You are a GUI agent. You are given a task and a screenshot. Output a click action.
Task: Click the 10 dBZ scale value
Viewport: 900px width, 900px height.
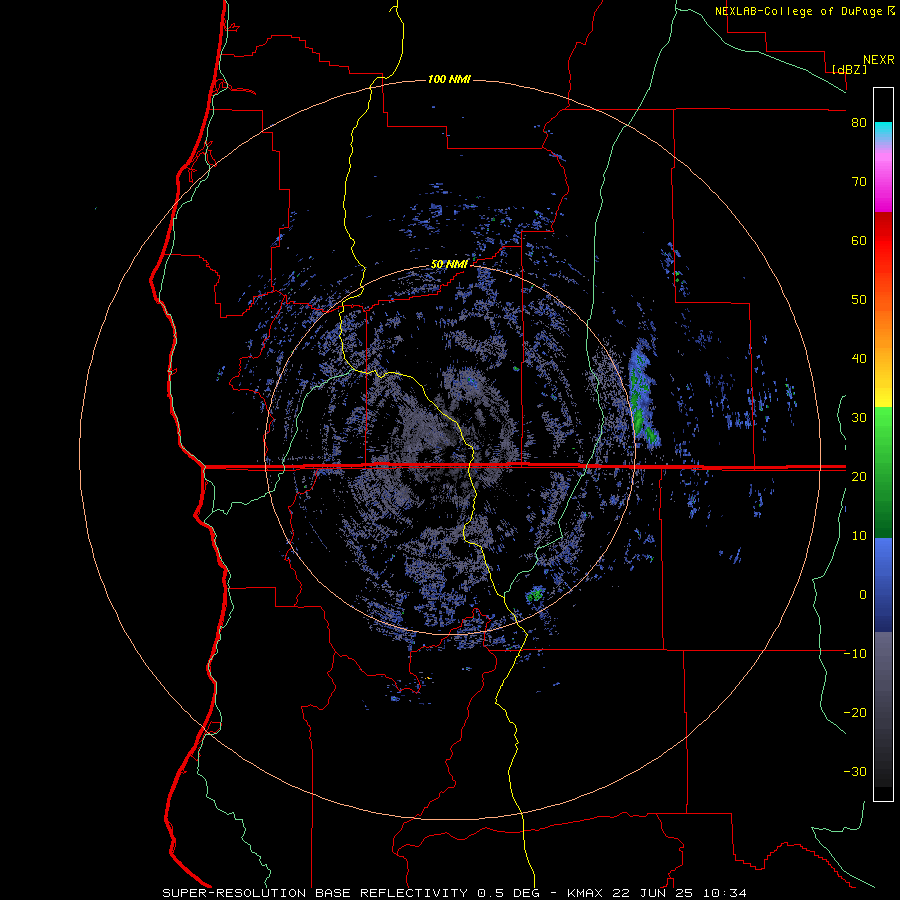859,536
